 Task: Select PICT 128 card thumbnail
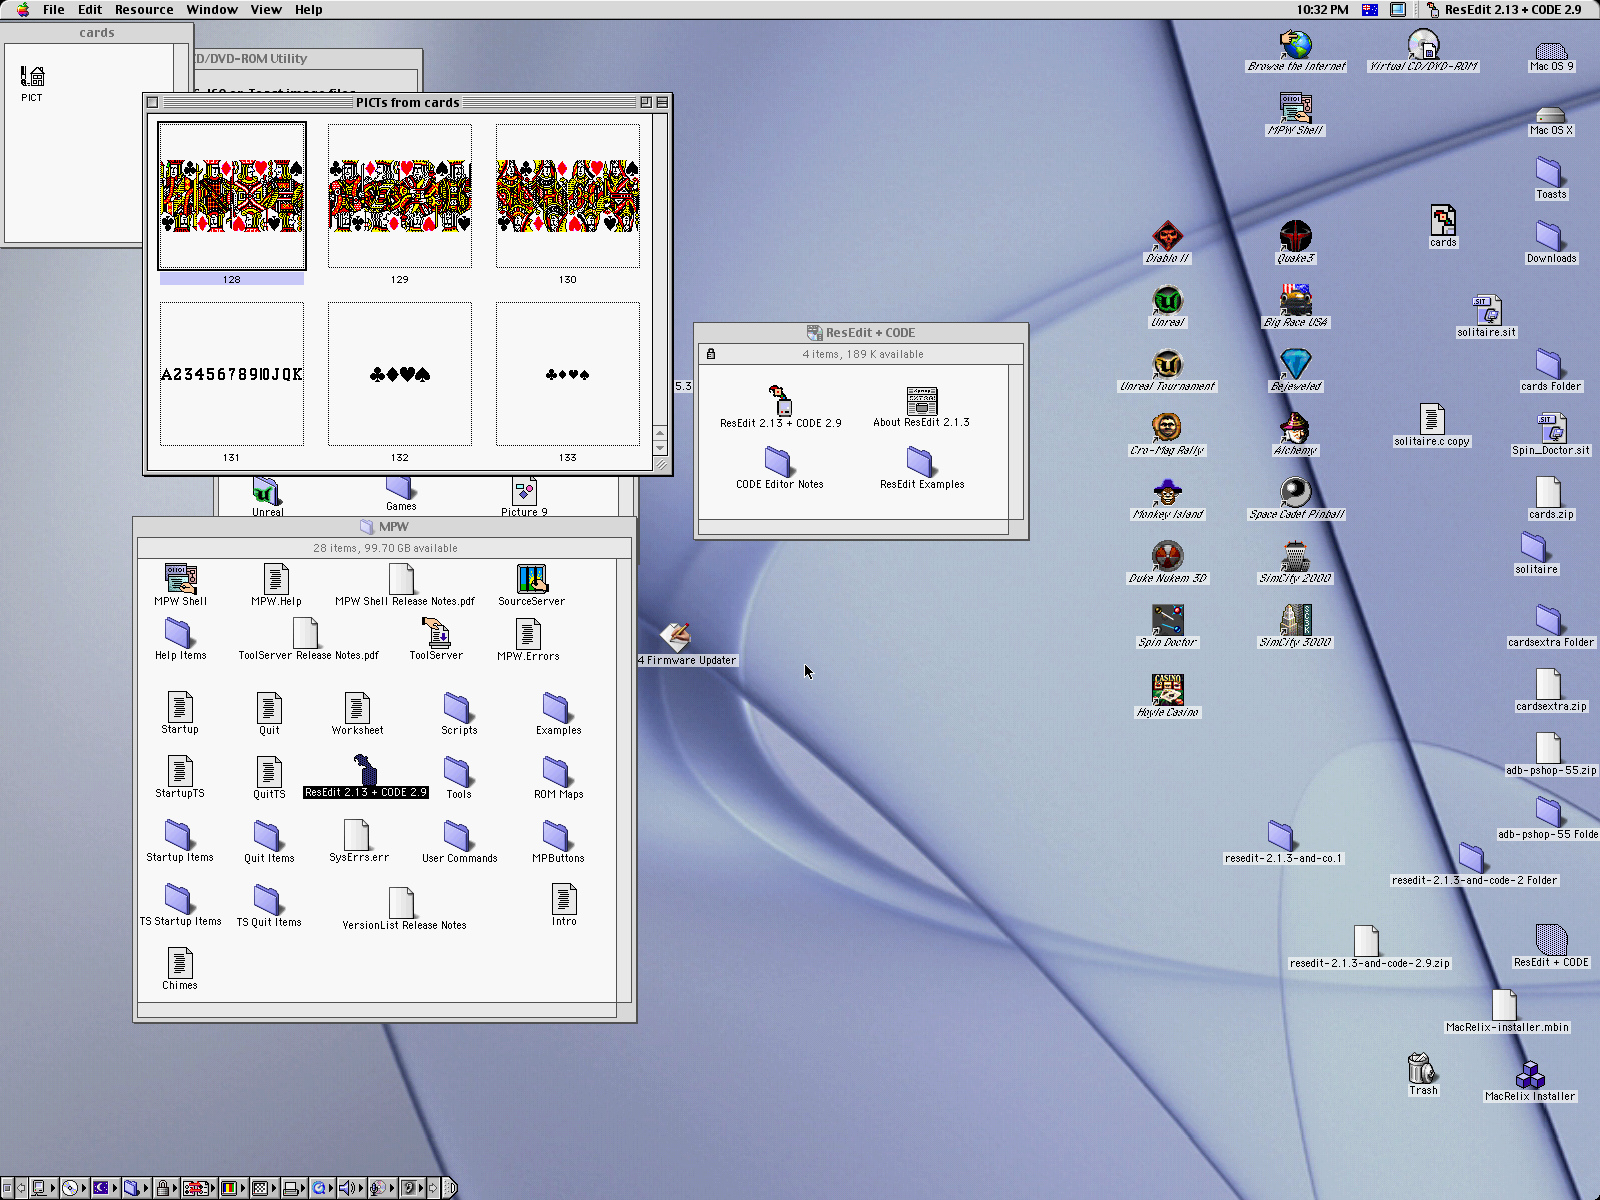click(x=232, y=196)
